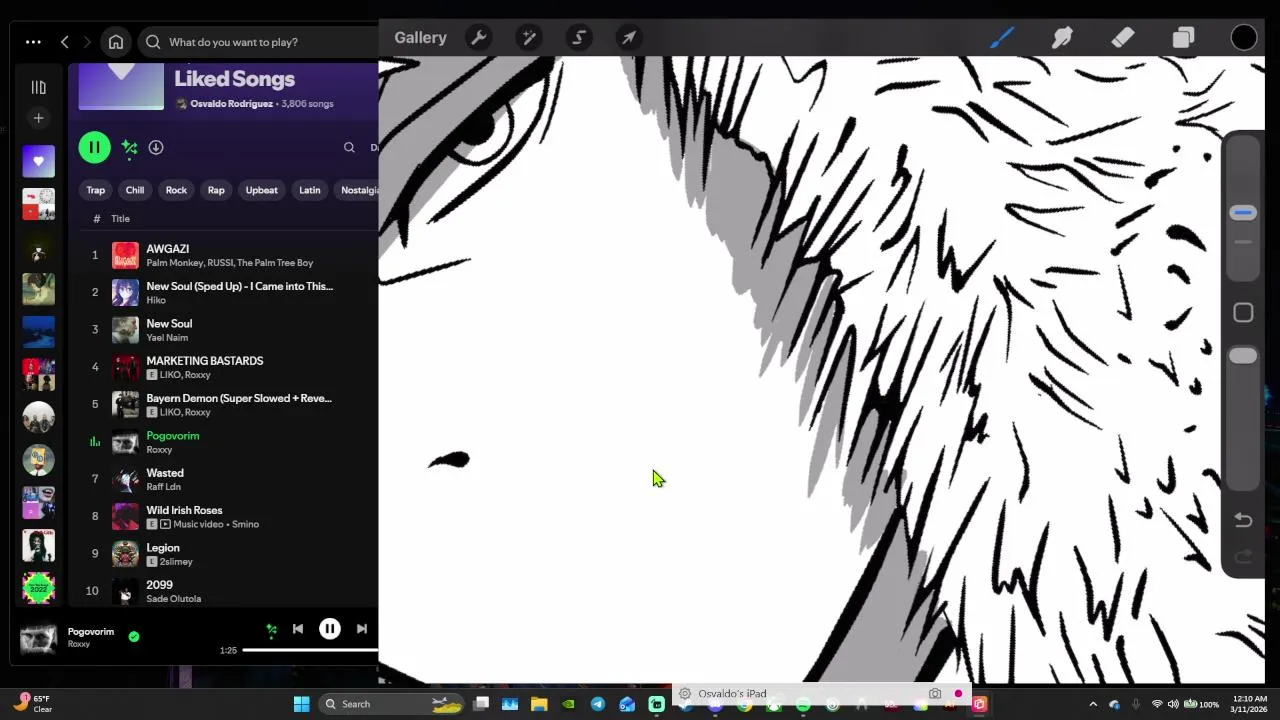1280x720 pixels.
Task: Select the Brush tool in Procreate
Action: tap(1002, 38)
